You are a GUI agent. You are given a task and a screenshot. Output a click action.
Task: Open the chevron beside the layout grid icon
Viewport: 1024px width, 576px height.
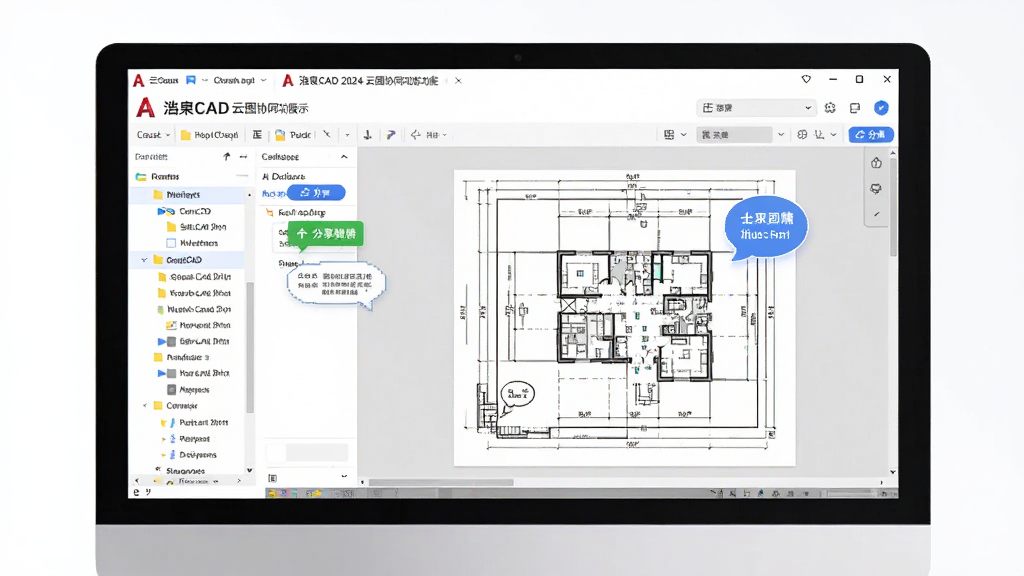click(x=684, y=135)
